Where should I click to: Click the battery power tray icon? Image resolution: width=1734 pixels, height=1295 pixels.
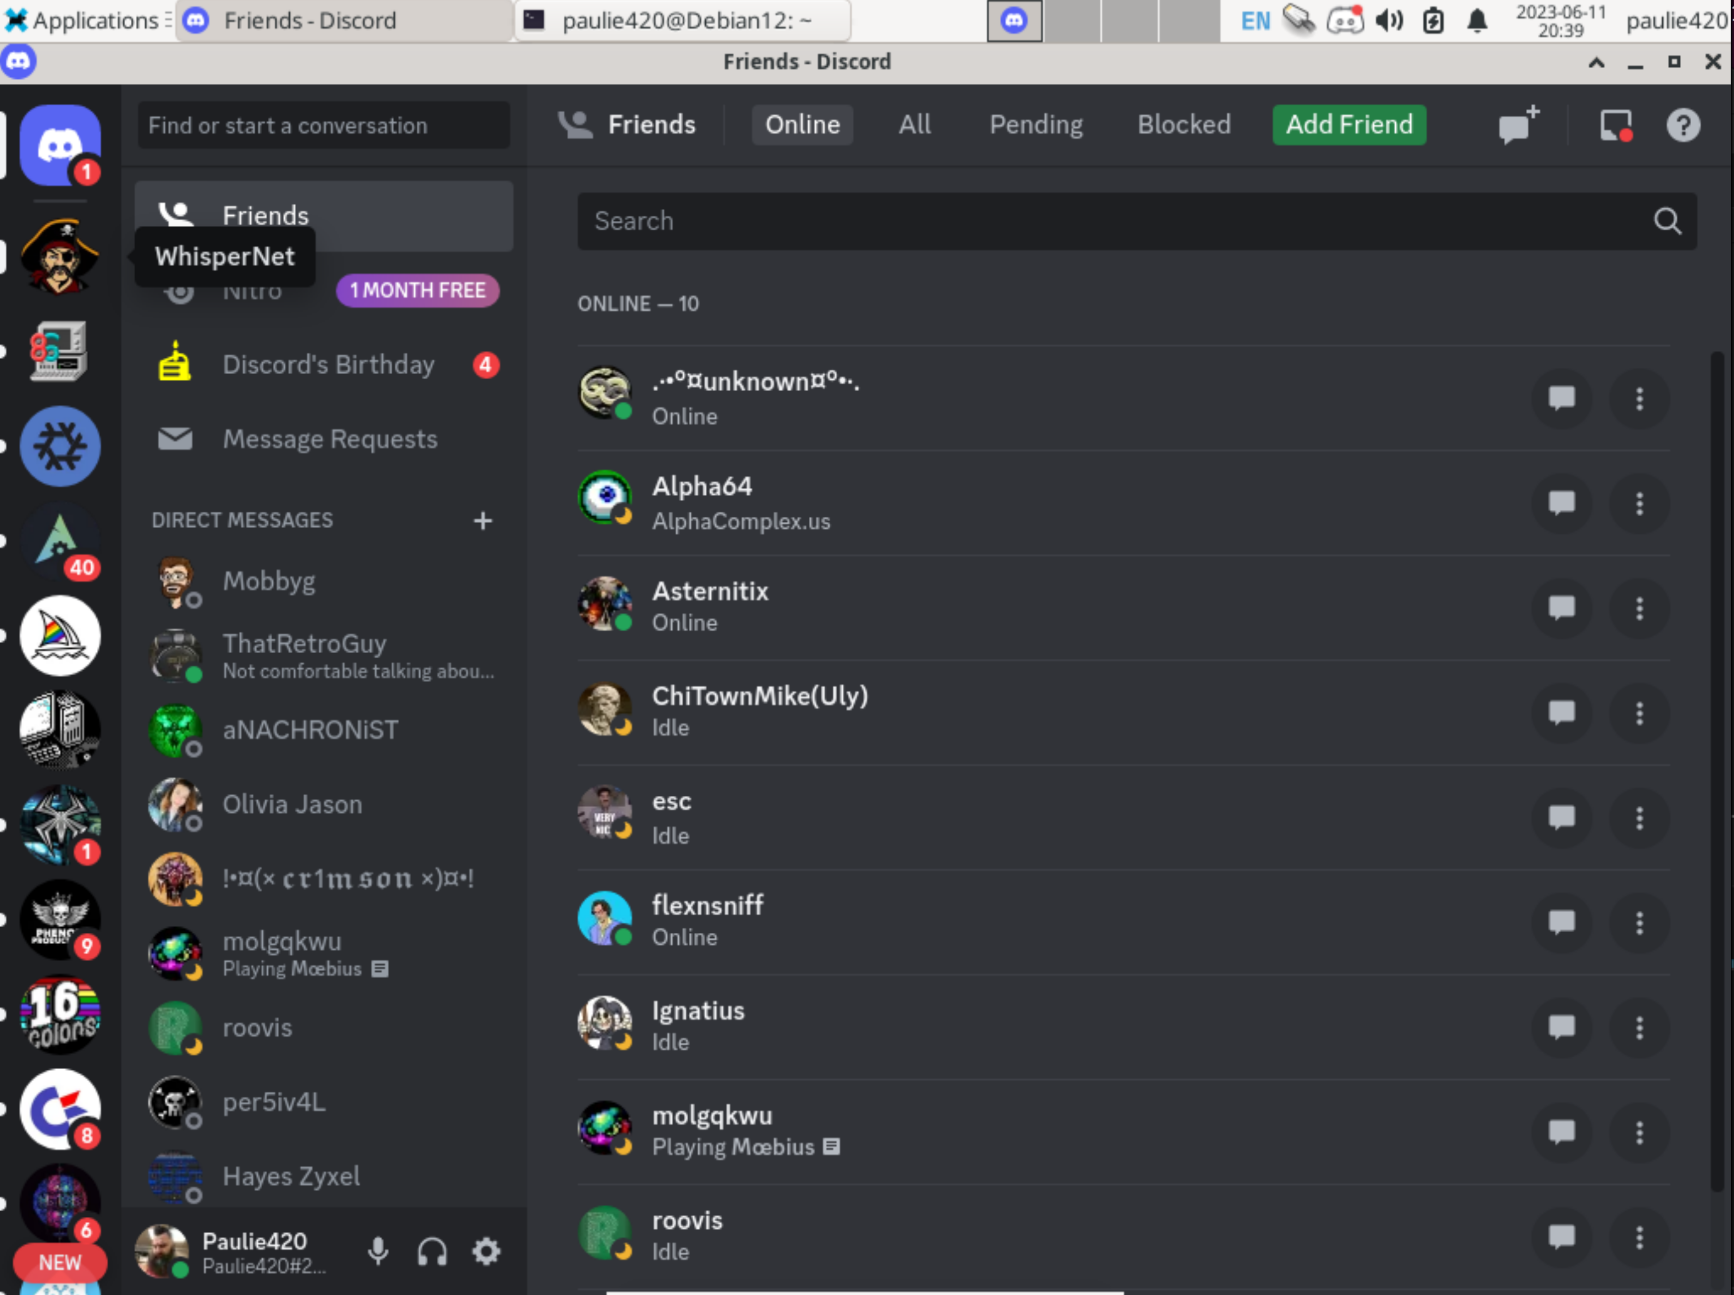point(1433,20)
